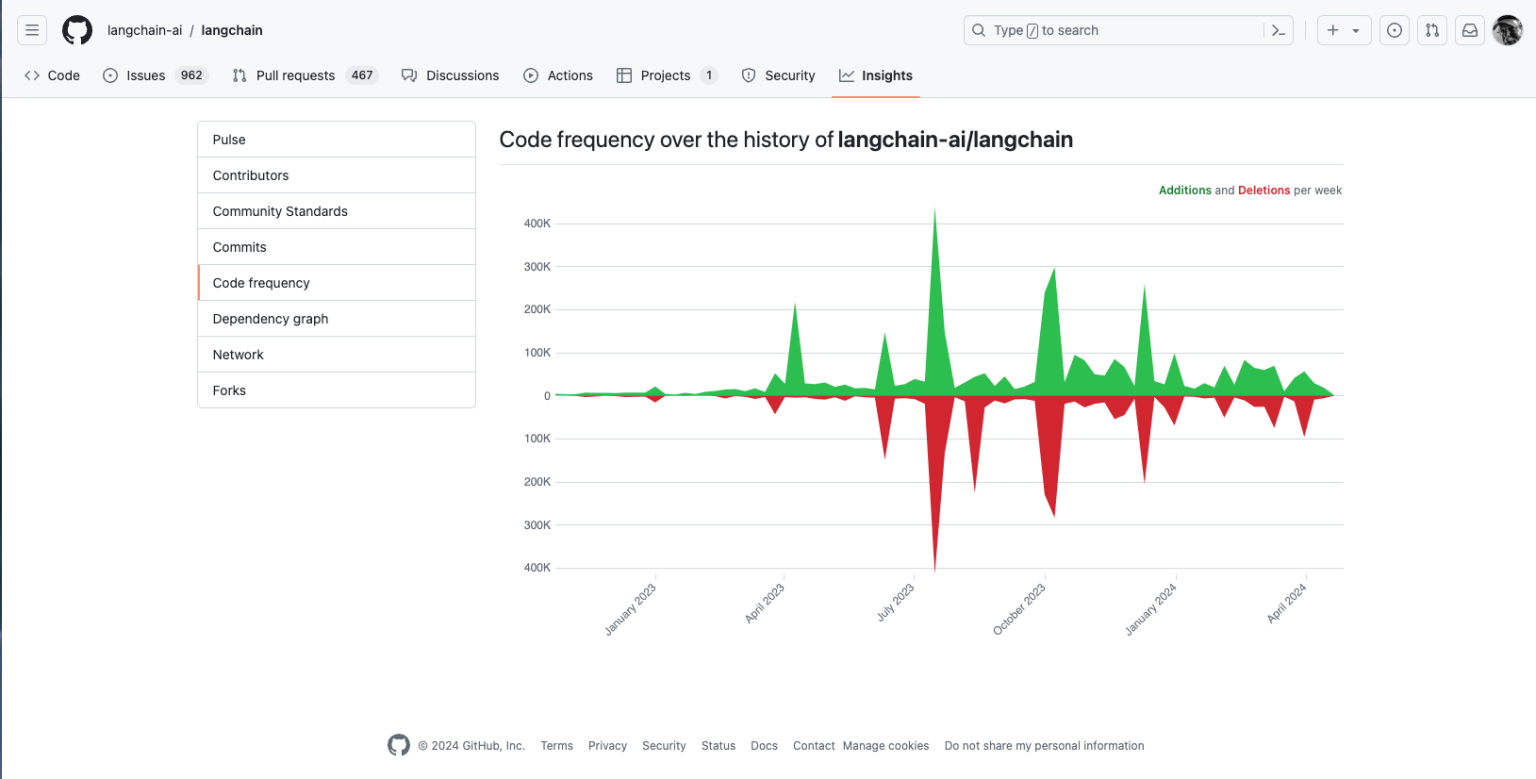Click the pull requests icon near the avatar
This screenshot has width=1536, height=779.
click(1432, 30)
